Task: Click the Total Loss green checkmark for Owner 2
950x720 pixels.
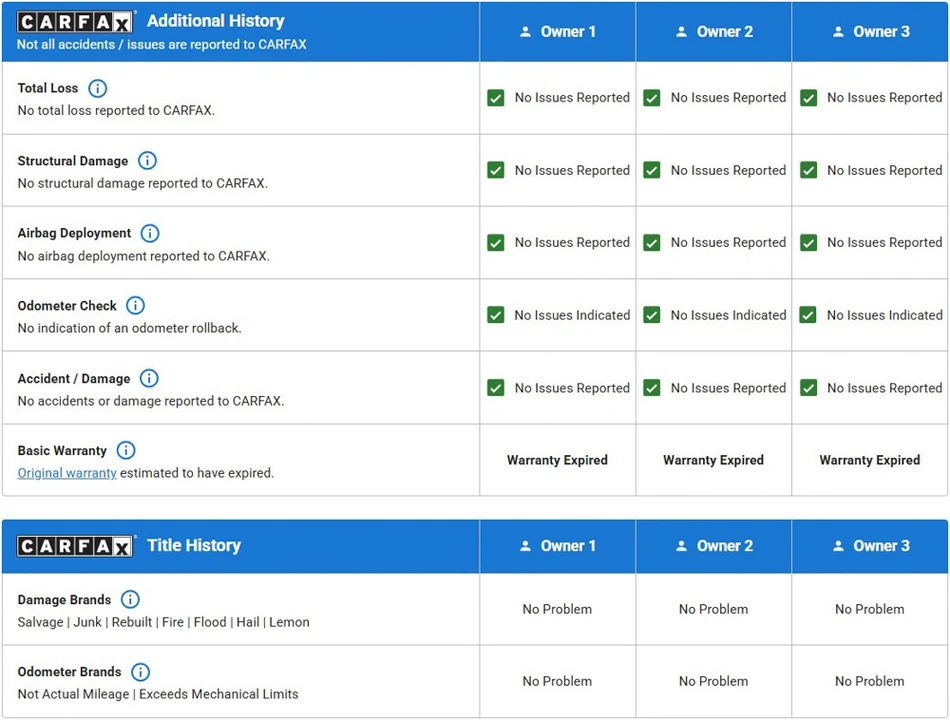Action: pyautogui.click(x=652, y=98)
